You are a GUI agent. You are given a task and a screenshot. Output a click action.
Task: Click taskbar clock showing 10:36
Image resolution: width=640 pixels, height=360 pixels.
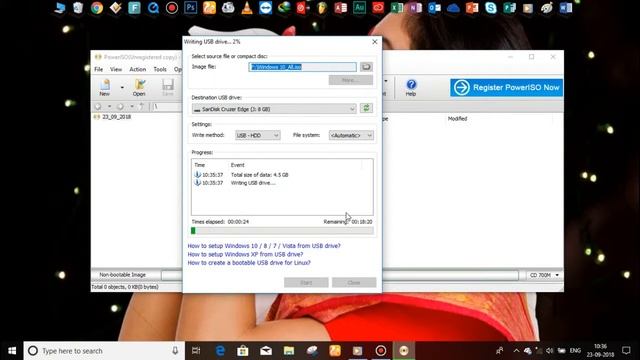600,351
